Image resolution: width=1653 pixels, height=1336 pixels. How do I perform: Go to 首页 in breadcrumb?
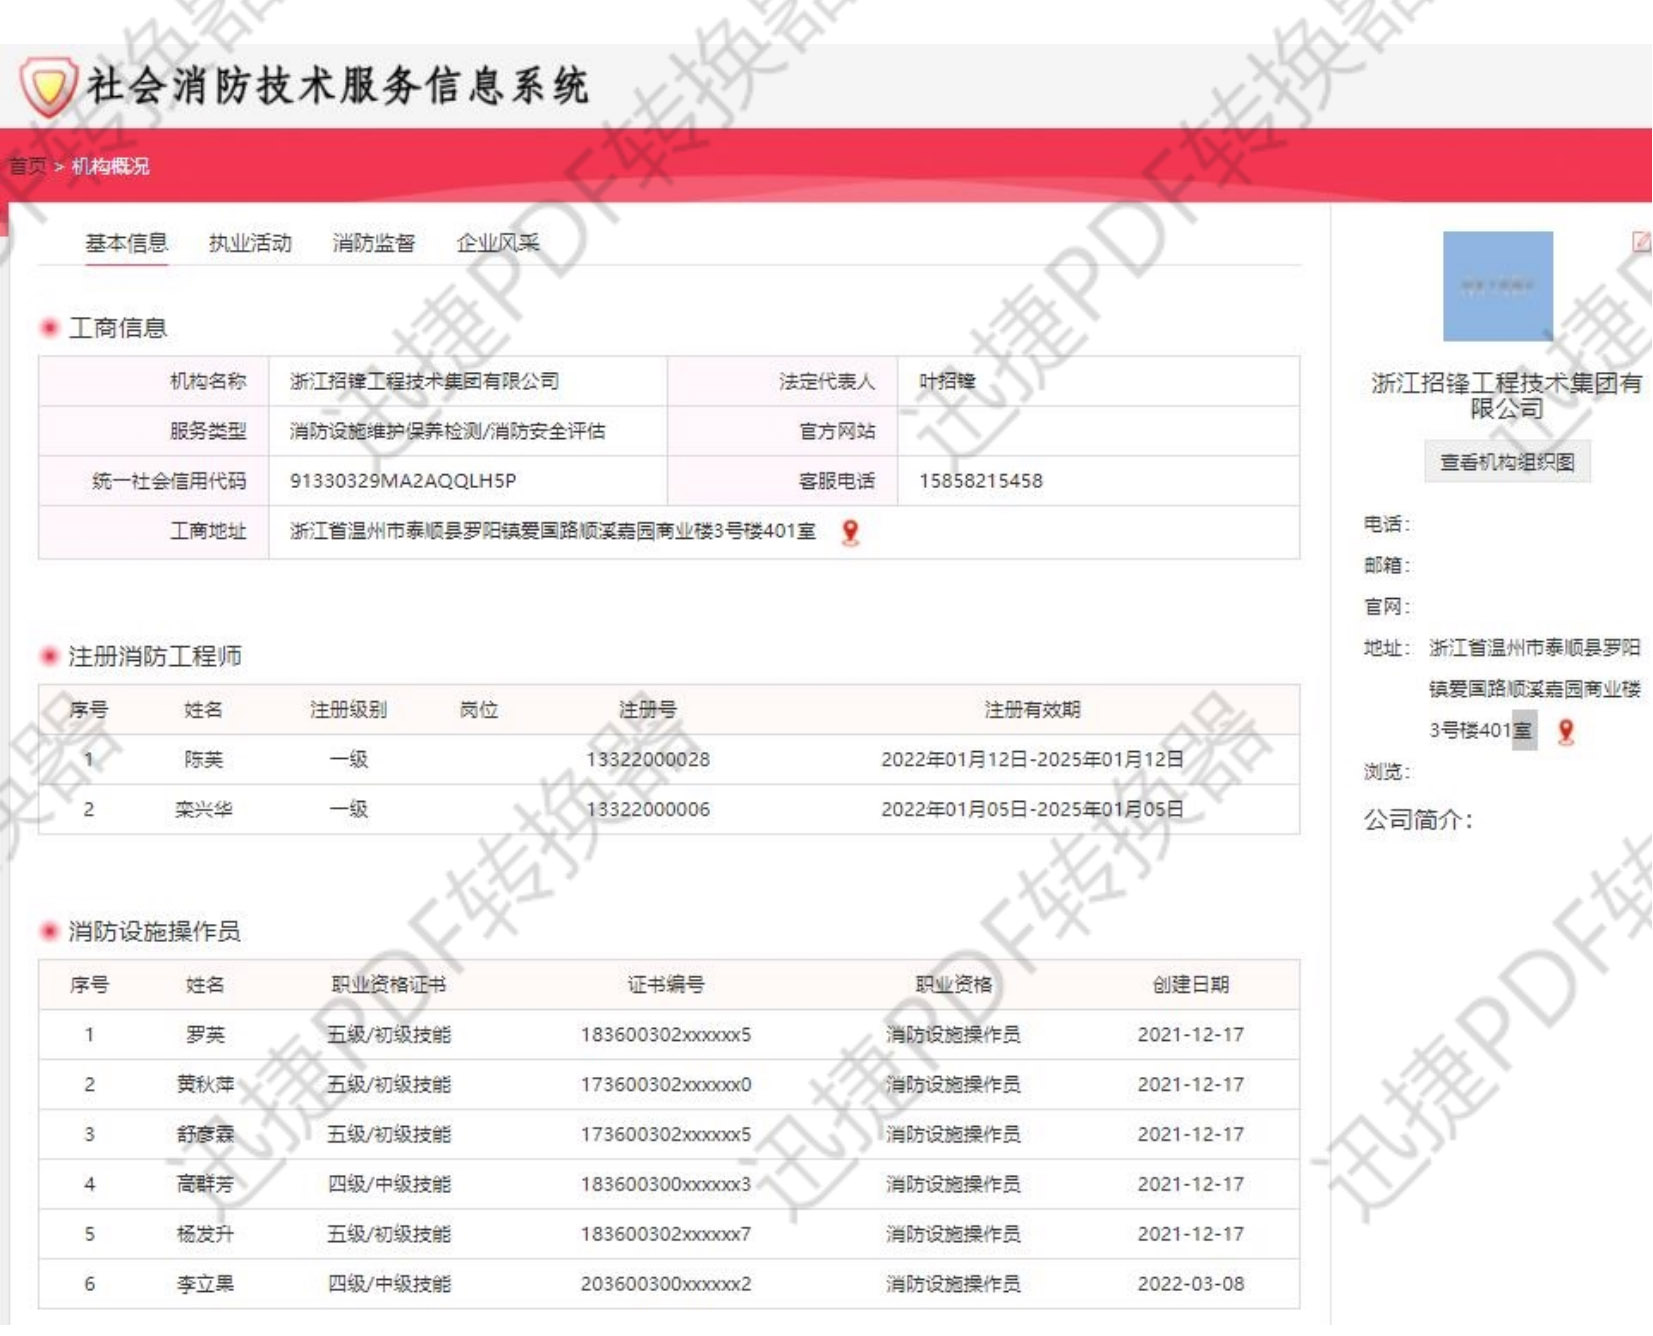(27, 166)
